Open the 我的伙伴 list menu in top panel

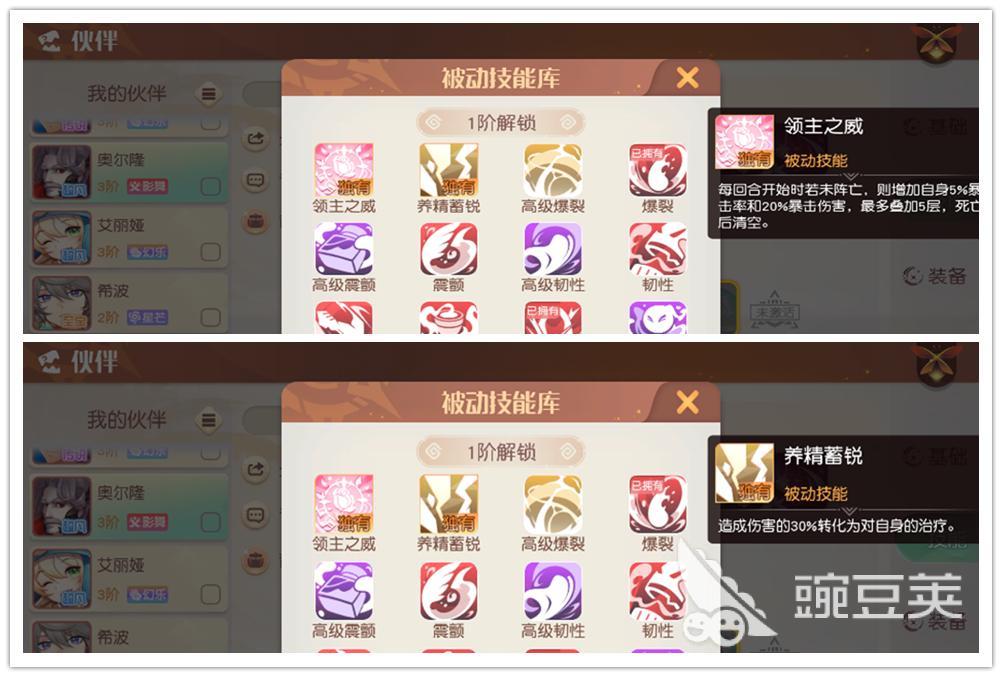(x=208, y=95)
